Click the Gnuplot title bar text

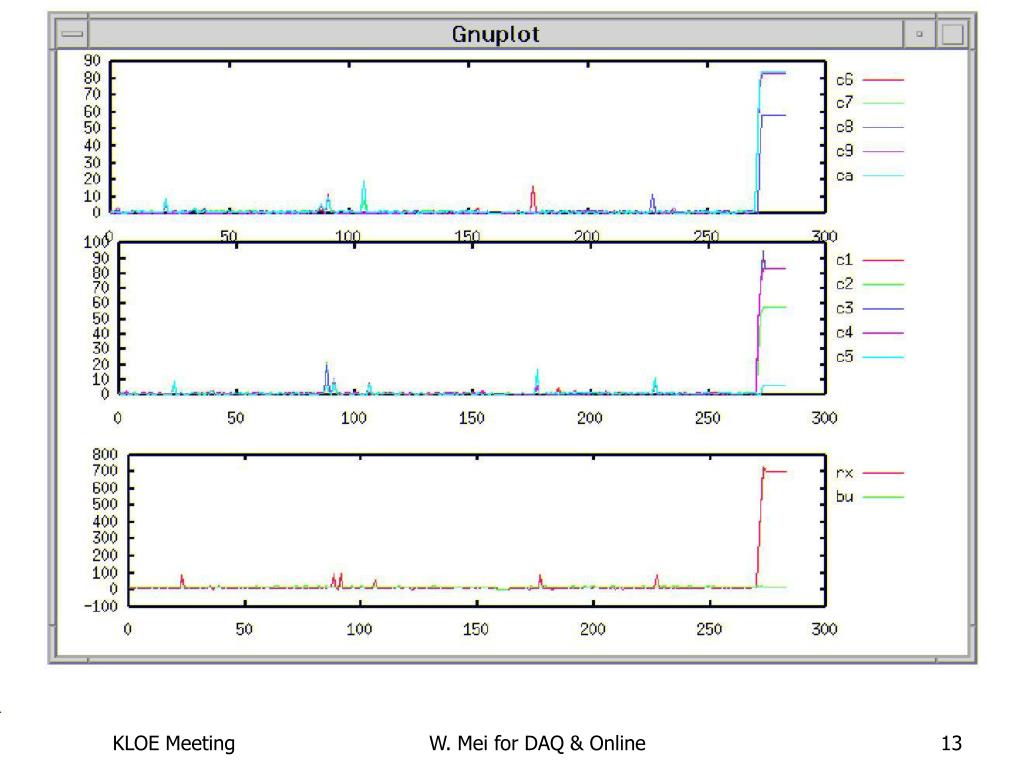[496, 34]
